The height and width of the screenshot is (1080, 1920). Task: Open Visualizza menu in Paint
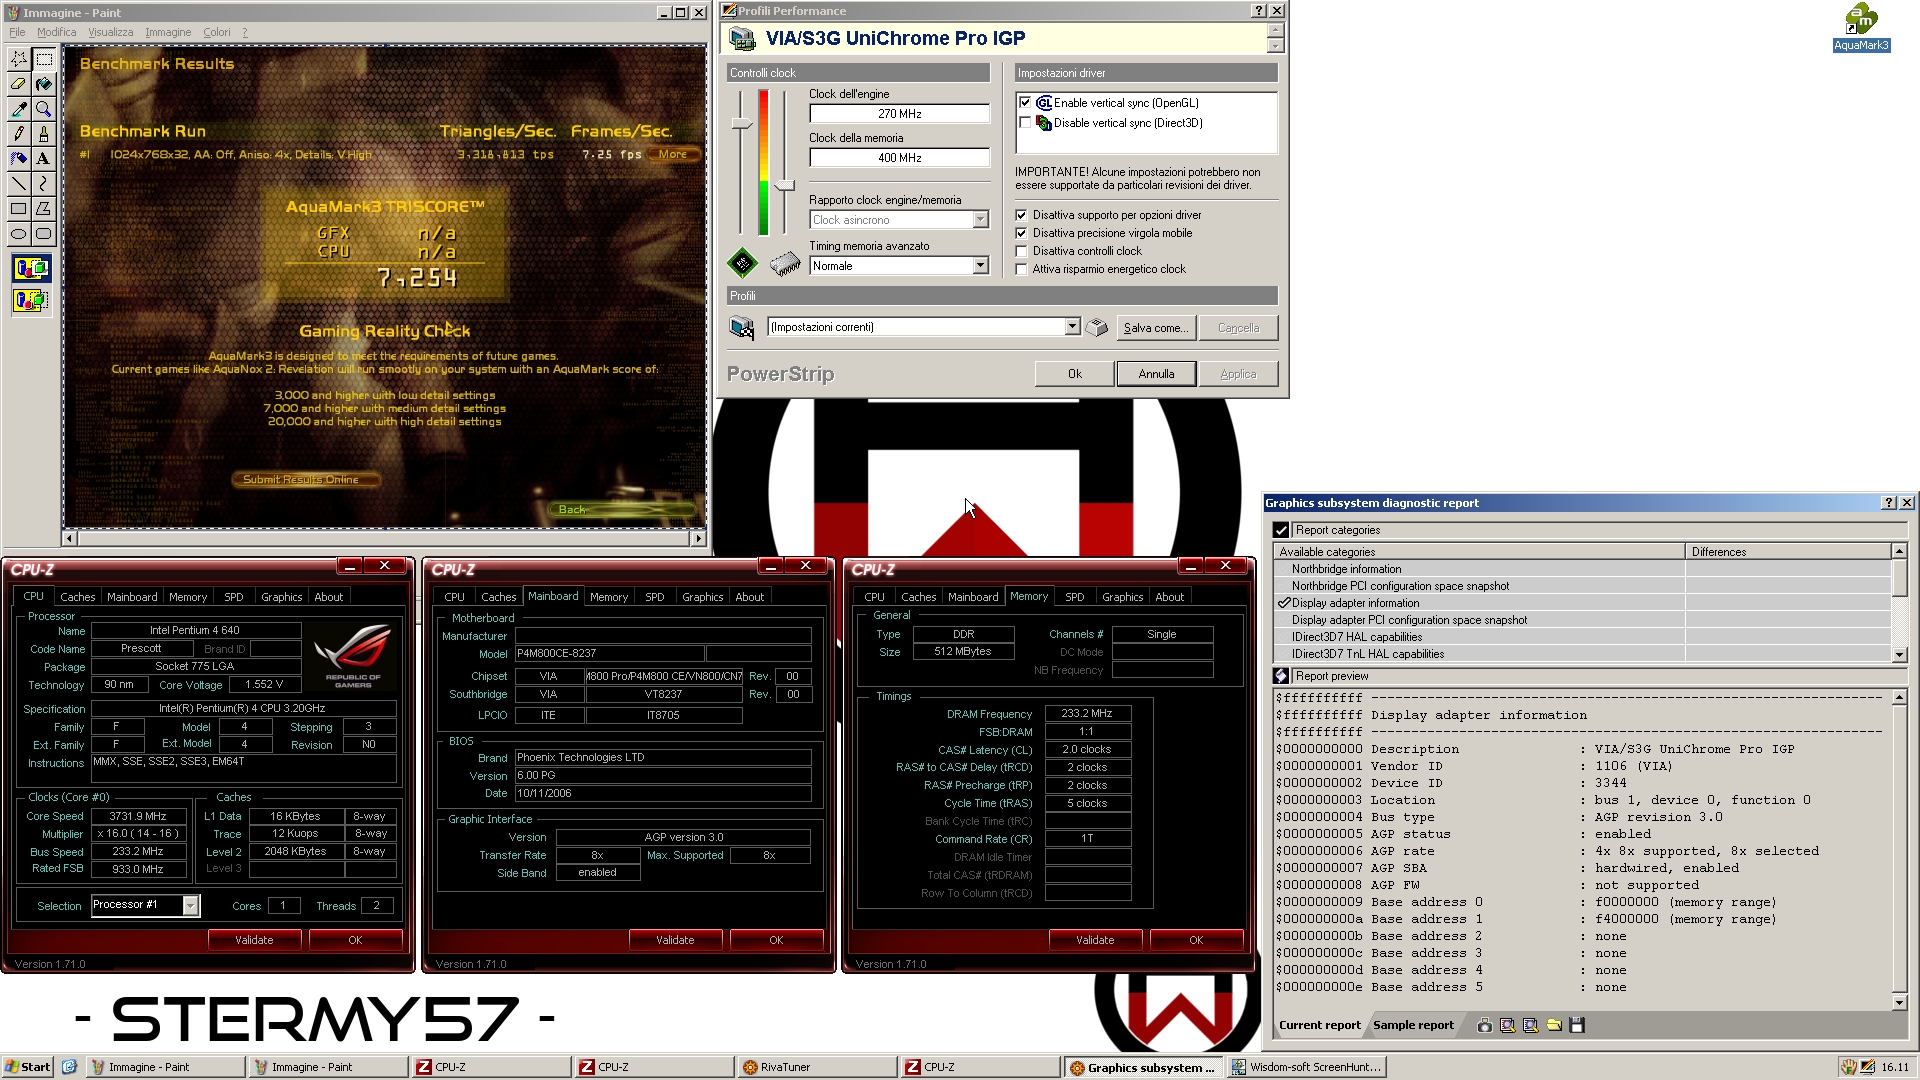110,32
